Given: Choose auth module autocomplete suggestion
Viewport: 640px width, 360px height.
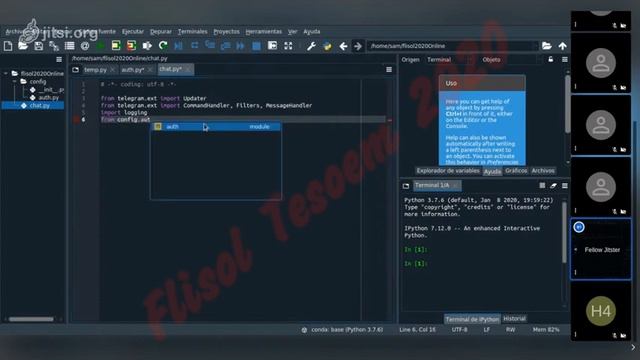Looking at the screenshot, I should pyautogui.click(x=216, y=127).
